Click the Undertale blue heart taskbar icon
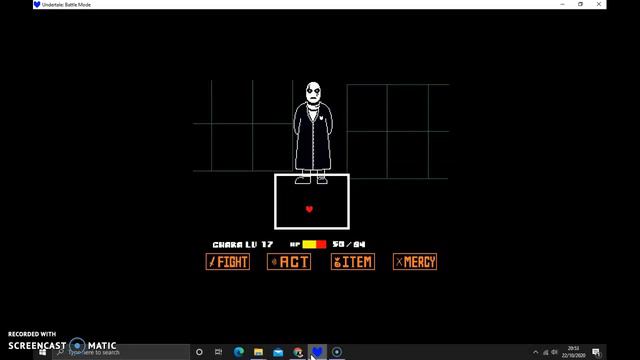Viewport: 640px width, 360px height. 317,352
